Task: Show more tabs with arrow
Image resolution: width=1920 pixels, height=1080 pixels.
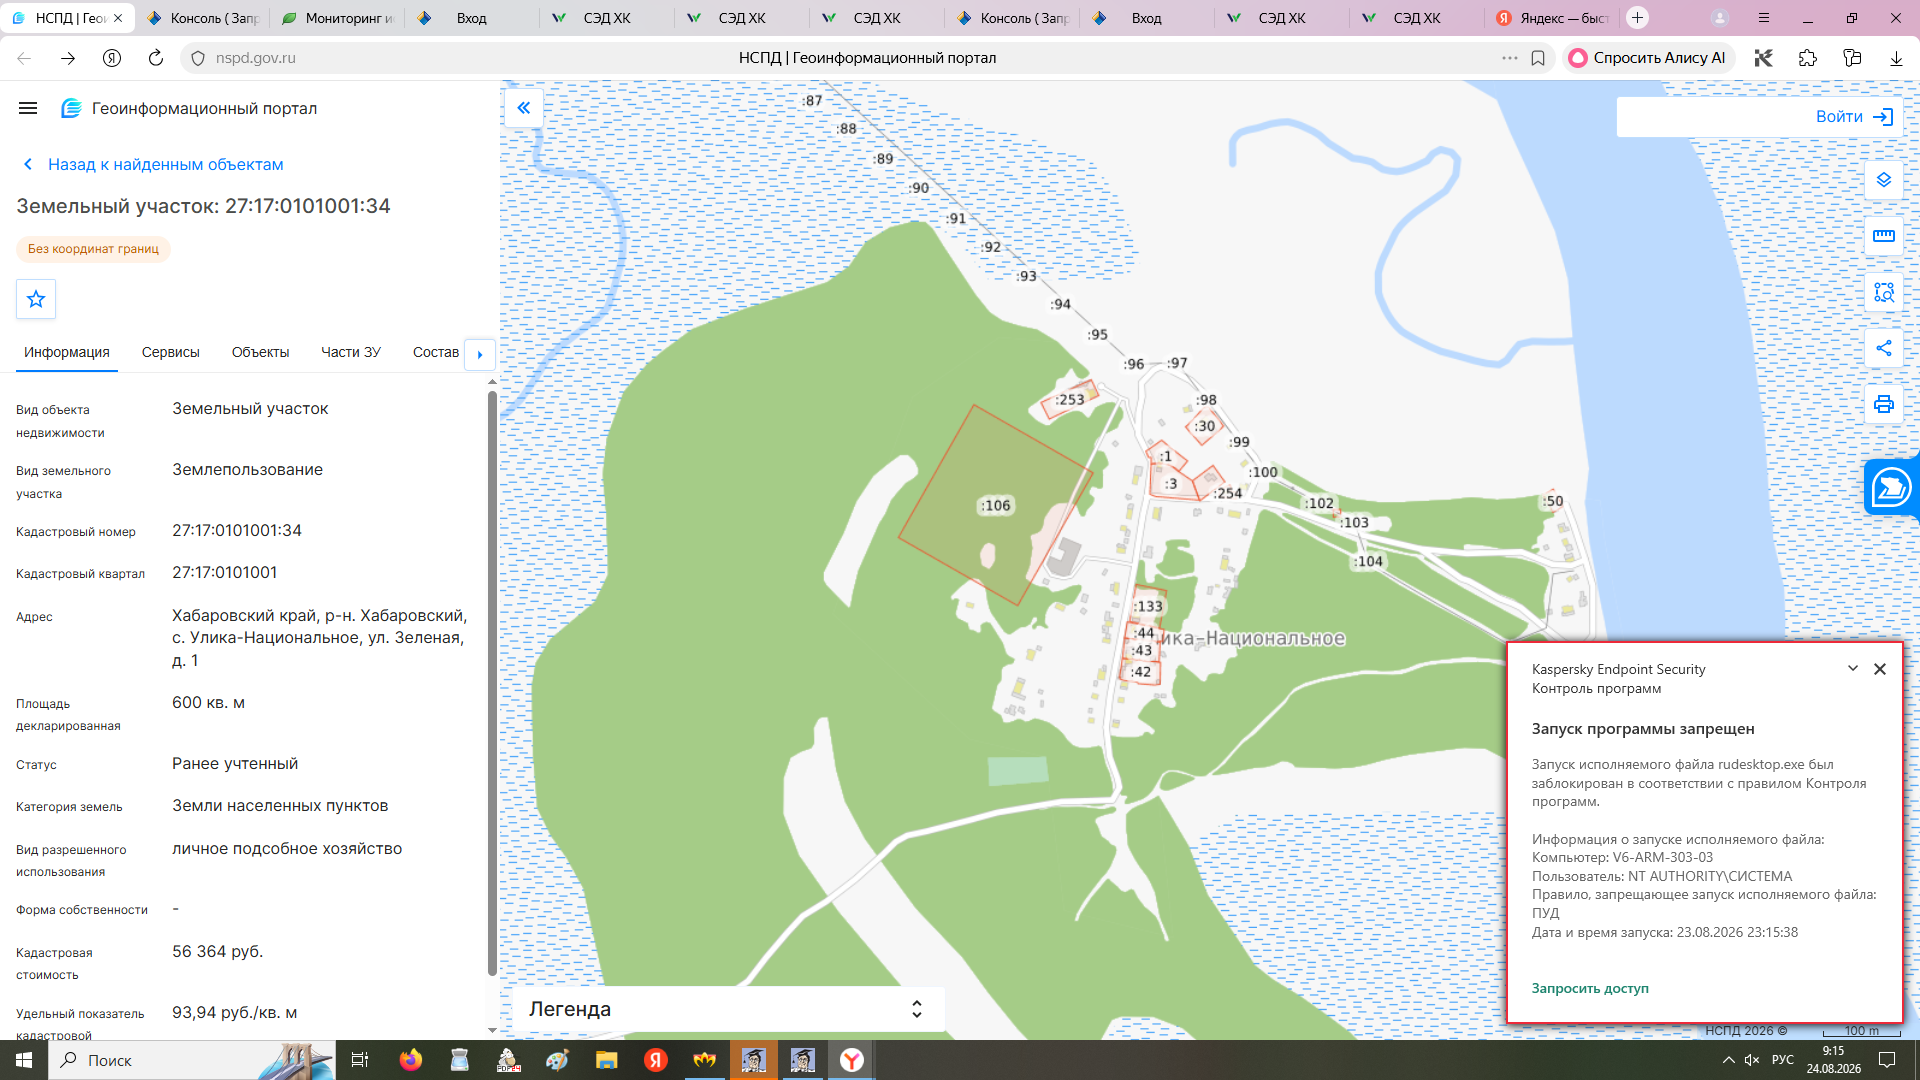Action: 480,354
